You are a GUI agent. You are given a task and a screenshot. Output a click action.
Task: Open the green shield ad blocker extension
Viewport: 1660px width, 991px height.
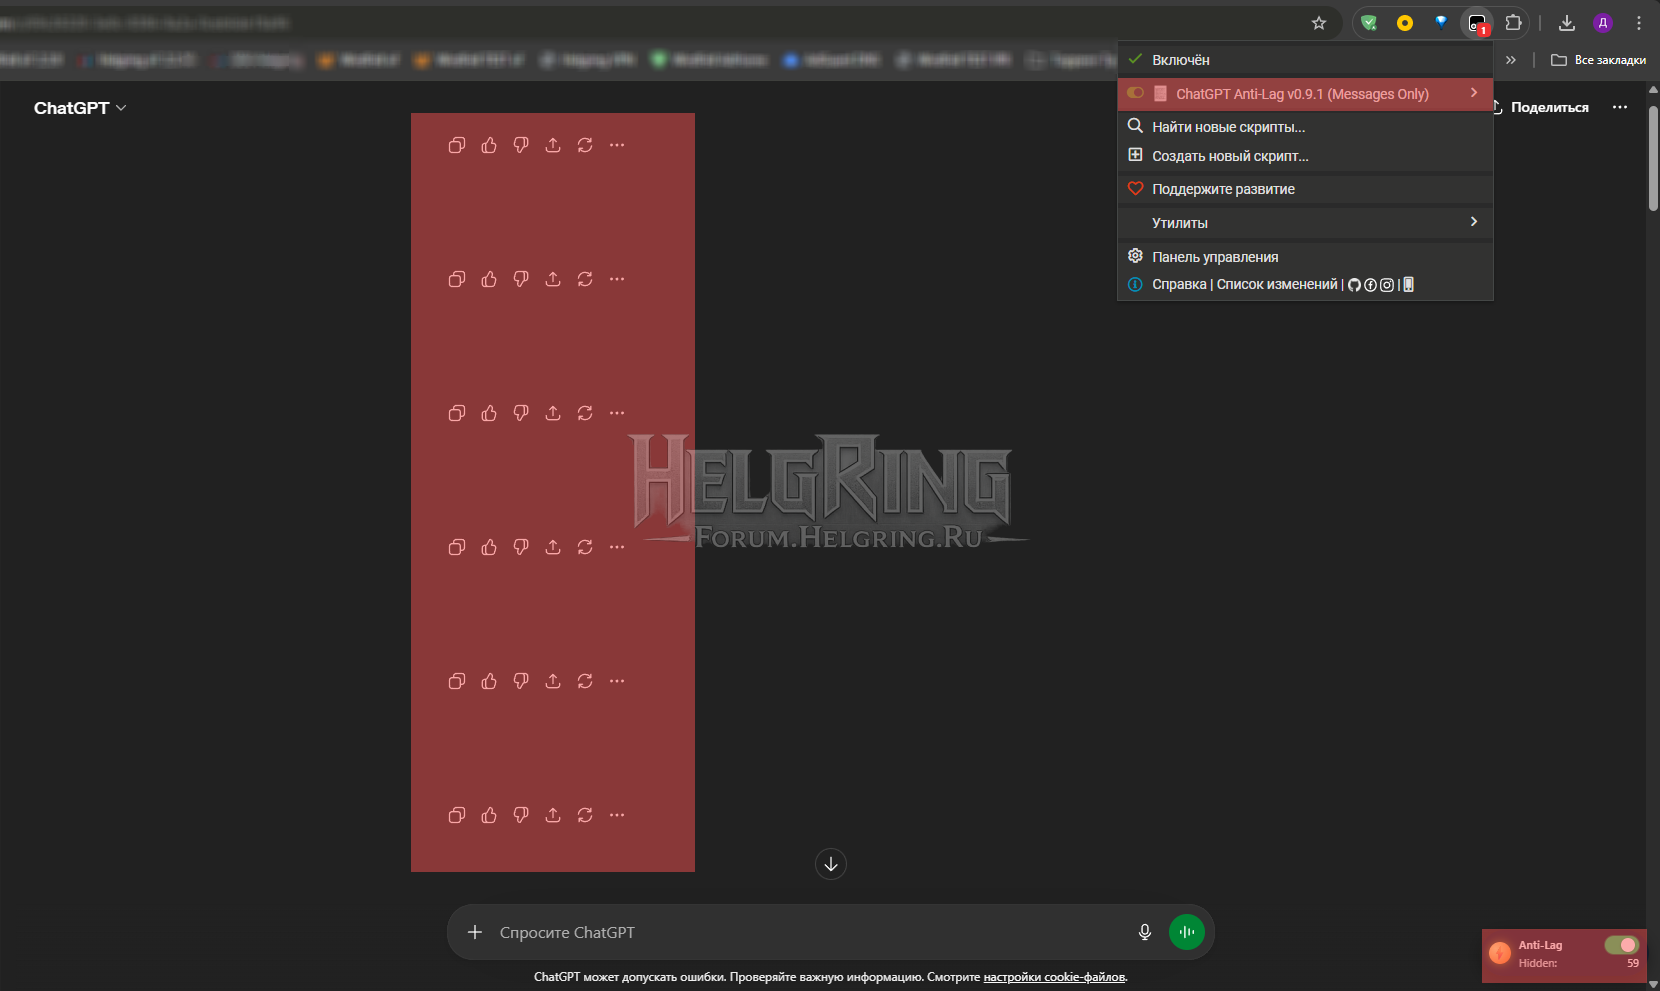1369,23
